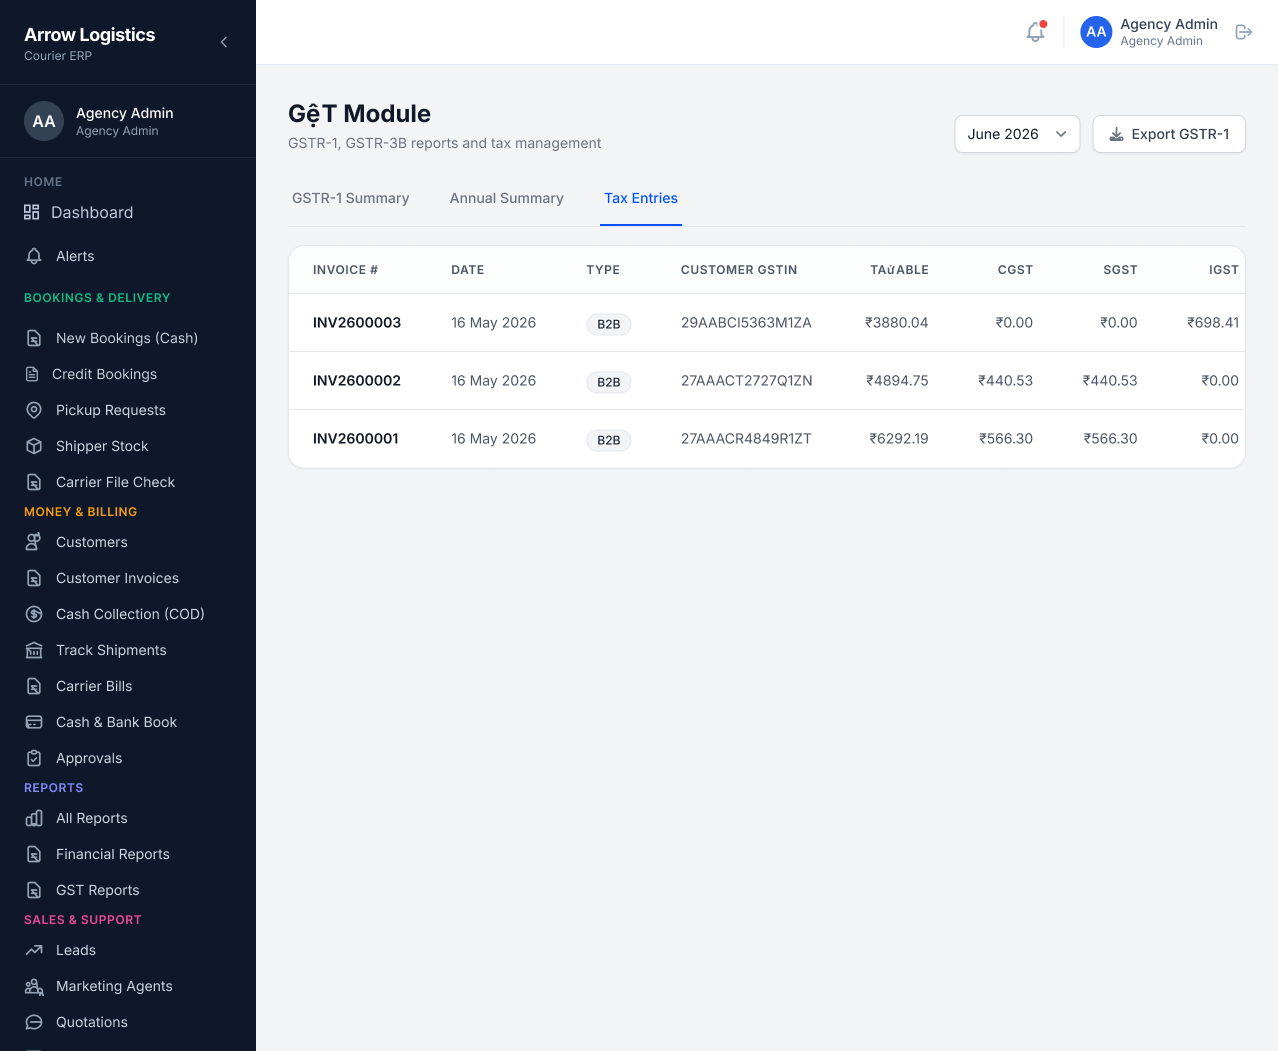The width and height of the screenshot is (1278, 1051).
Task: Open the notifications bell icon
Action: click(x=1035, y=32)
